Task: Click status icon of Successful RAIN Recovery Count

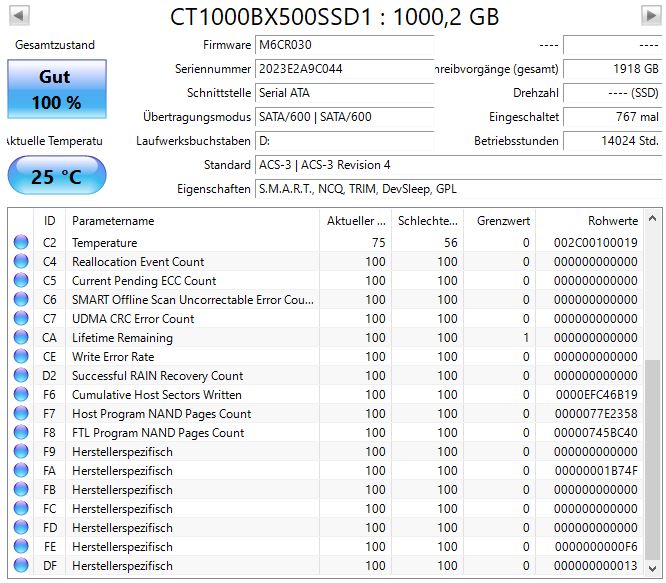Action: click(x=21, y=375)
